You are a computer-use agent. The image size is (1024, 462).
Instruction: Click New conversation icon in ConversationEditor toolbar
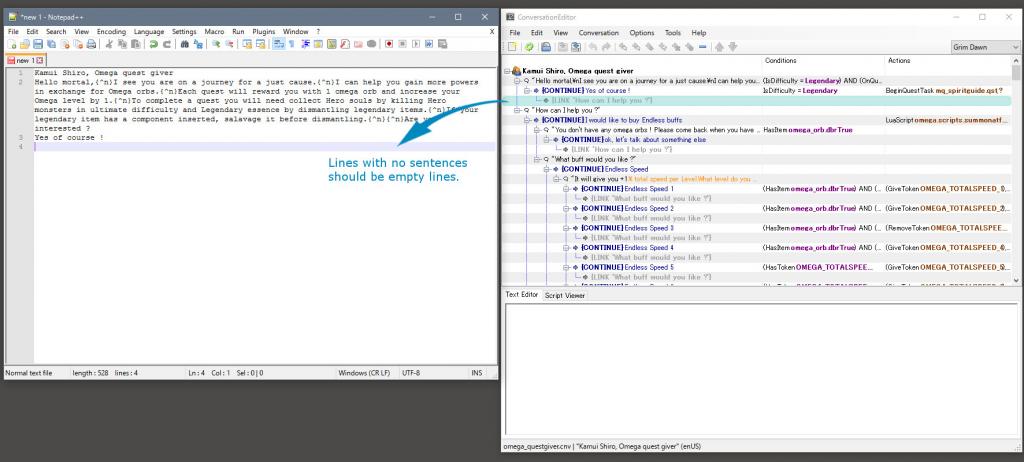tap(512, 46)
